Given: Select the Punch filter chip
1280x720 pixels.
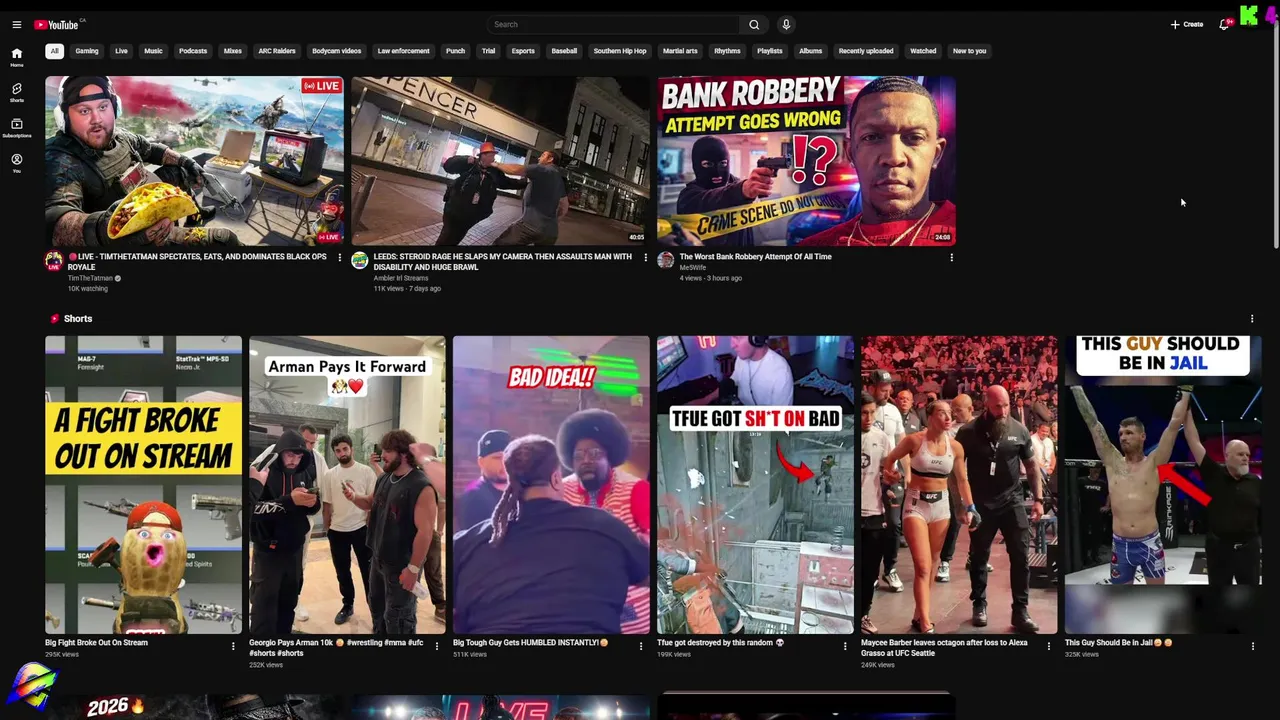Looking at the screenshot, I should (455, 51).
